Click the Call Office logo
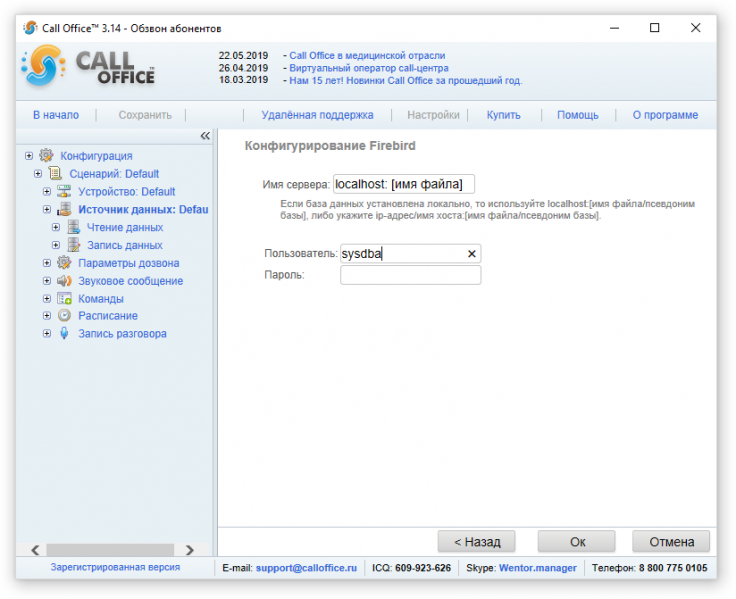The image size is (736, 599). click(88, 67)
